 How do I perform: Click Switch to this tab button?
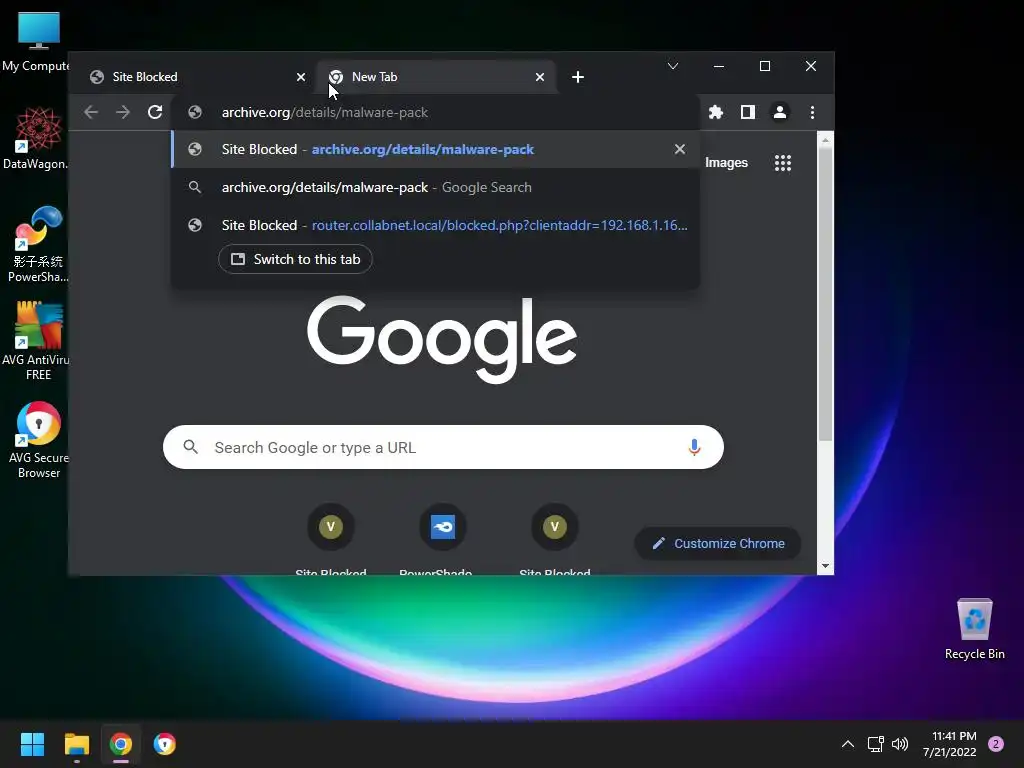pos(295,259)
